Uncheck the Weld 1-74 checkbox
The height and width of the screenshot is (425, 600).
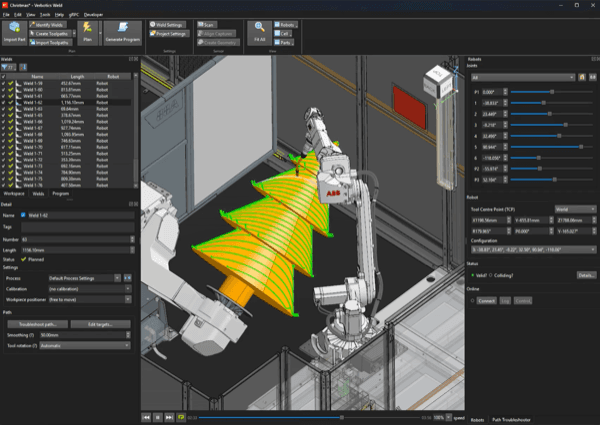[3, 173]
